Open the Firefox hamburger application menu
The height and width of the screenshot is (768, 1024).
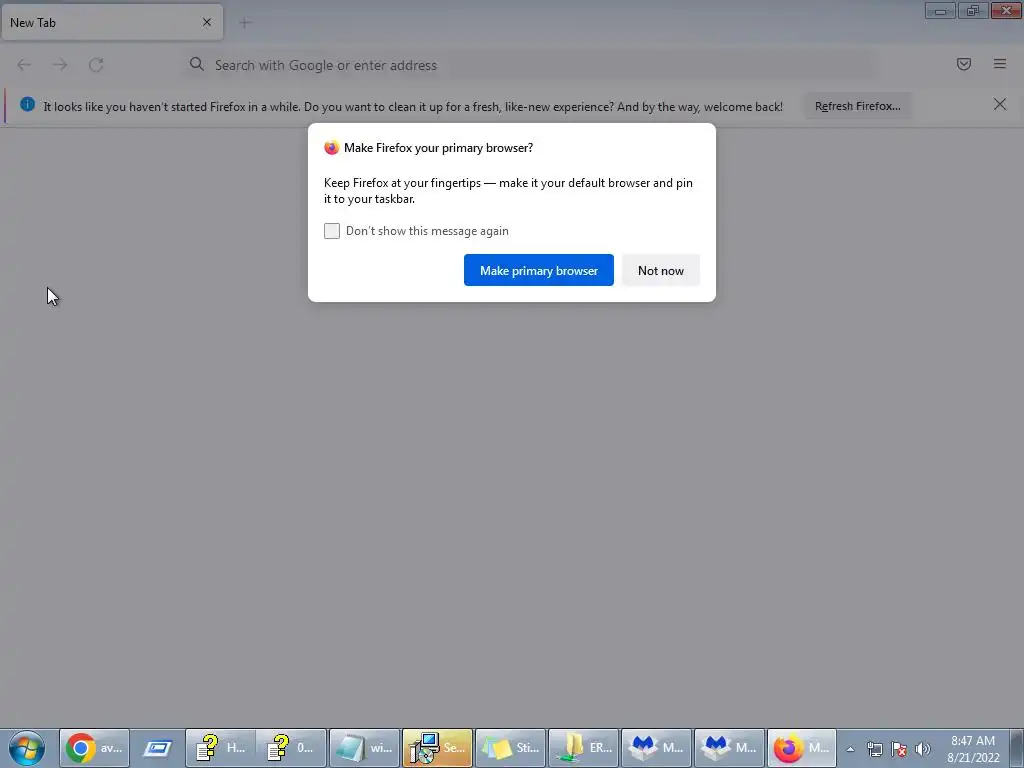[999, 64]
